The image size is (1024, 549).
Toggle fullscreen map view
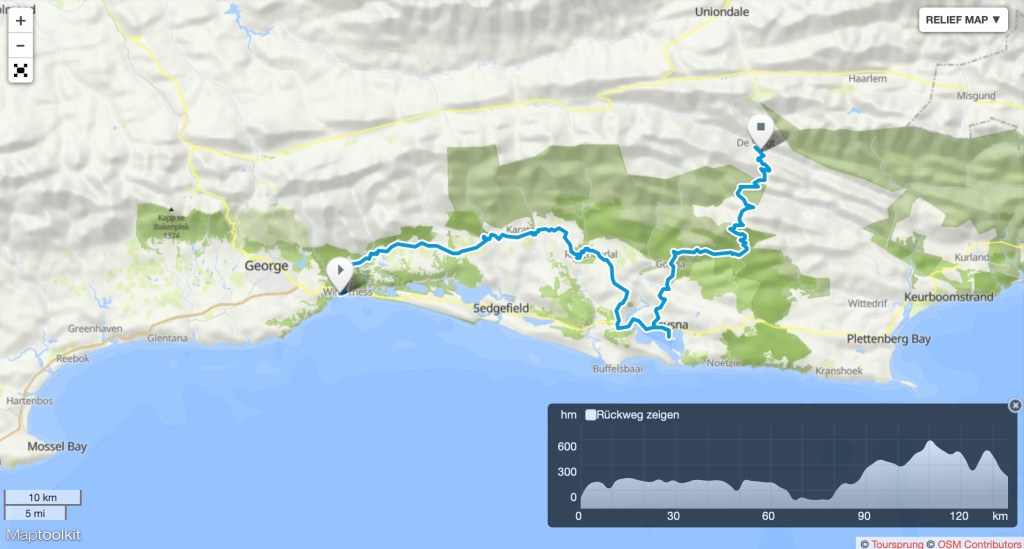point(20,71)
